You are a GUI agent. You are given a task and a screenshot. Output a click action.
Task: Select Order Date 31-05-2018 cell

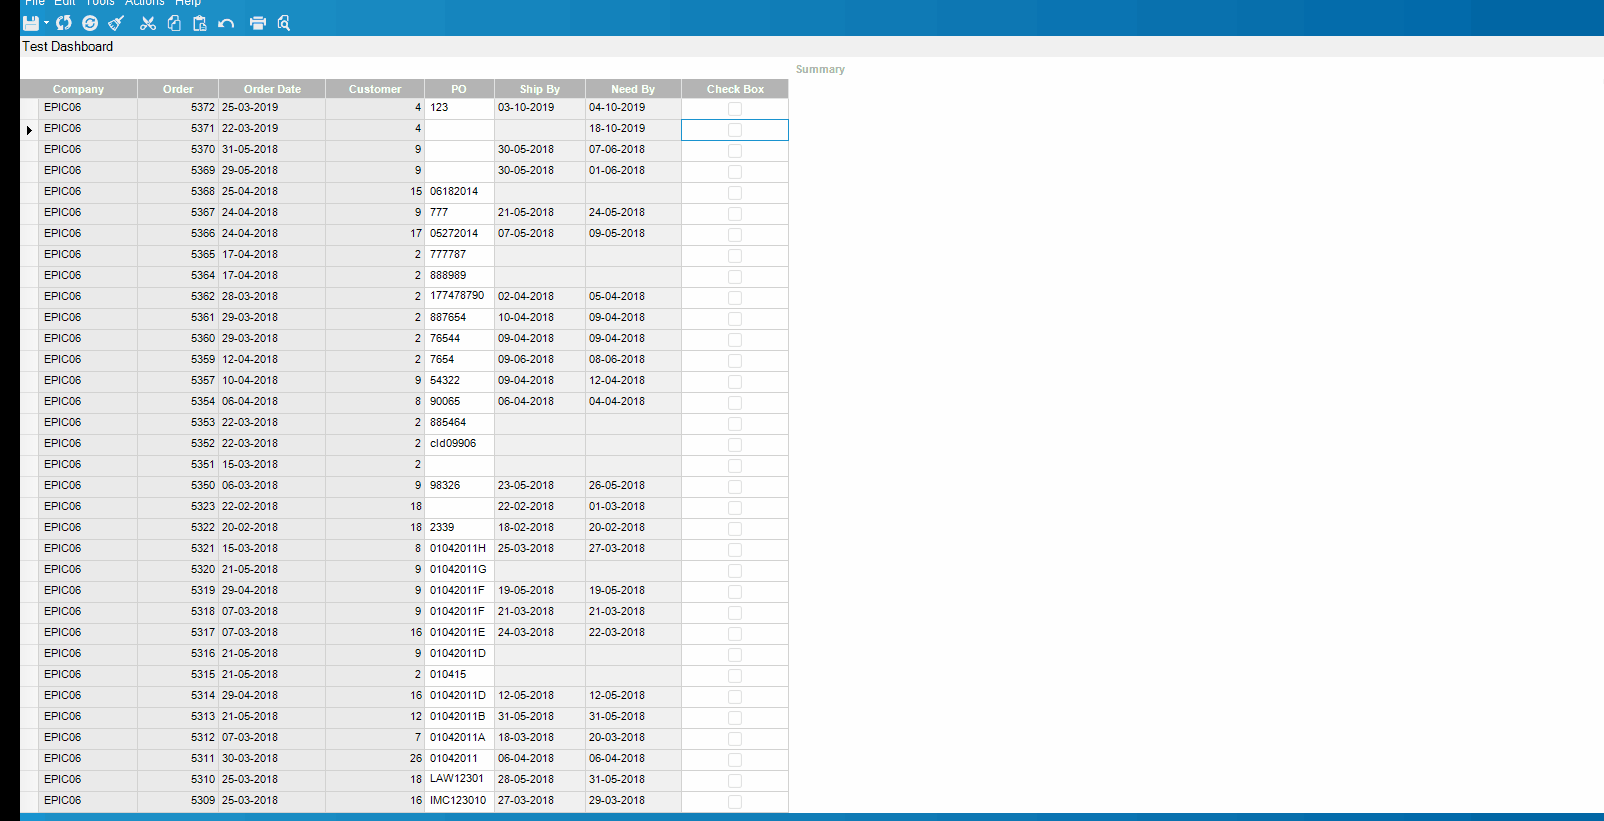coord(272,150)
